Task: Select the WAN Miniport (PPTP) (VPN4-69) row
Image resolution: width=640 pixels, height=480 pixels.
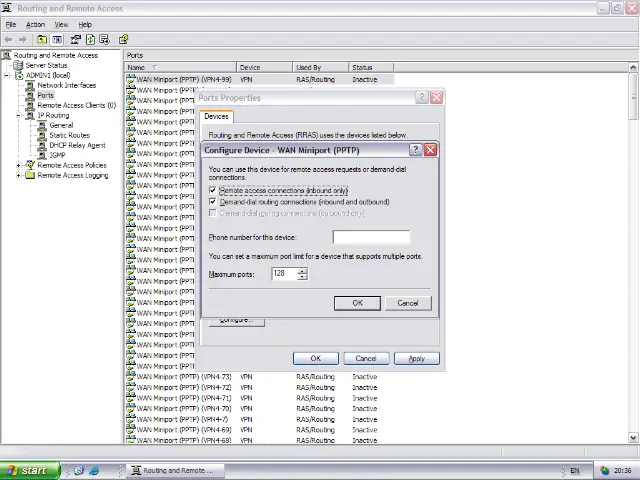Action: coord(259,430)
